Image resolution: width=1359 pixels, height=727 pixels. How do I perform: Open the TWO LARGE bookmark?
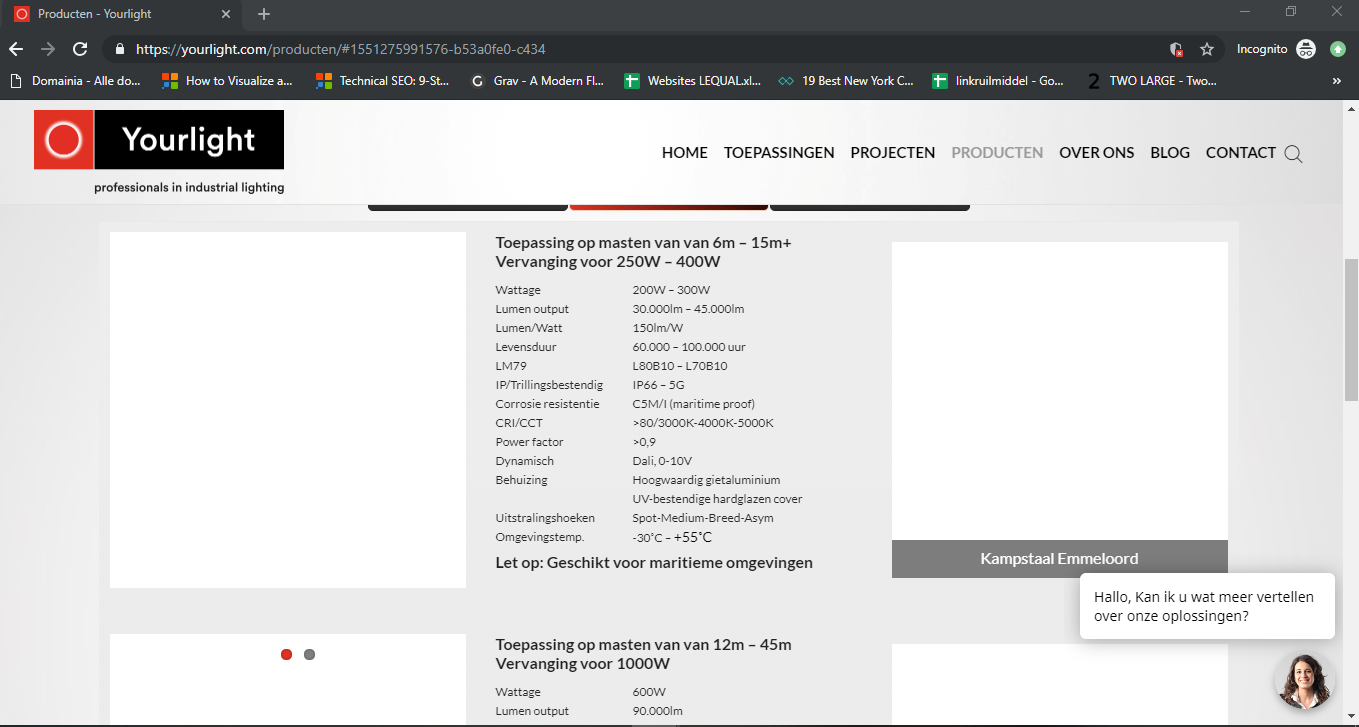(x=1151, y=81)
